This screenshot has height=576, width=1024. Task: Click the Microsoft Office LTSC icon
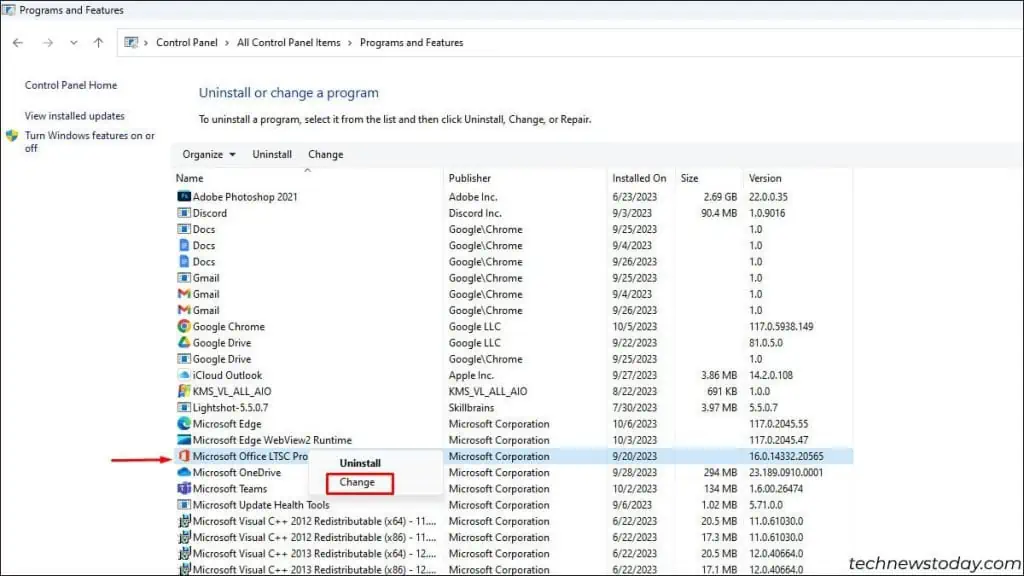[x=184, y=456]
